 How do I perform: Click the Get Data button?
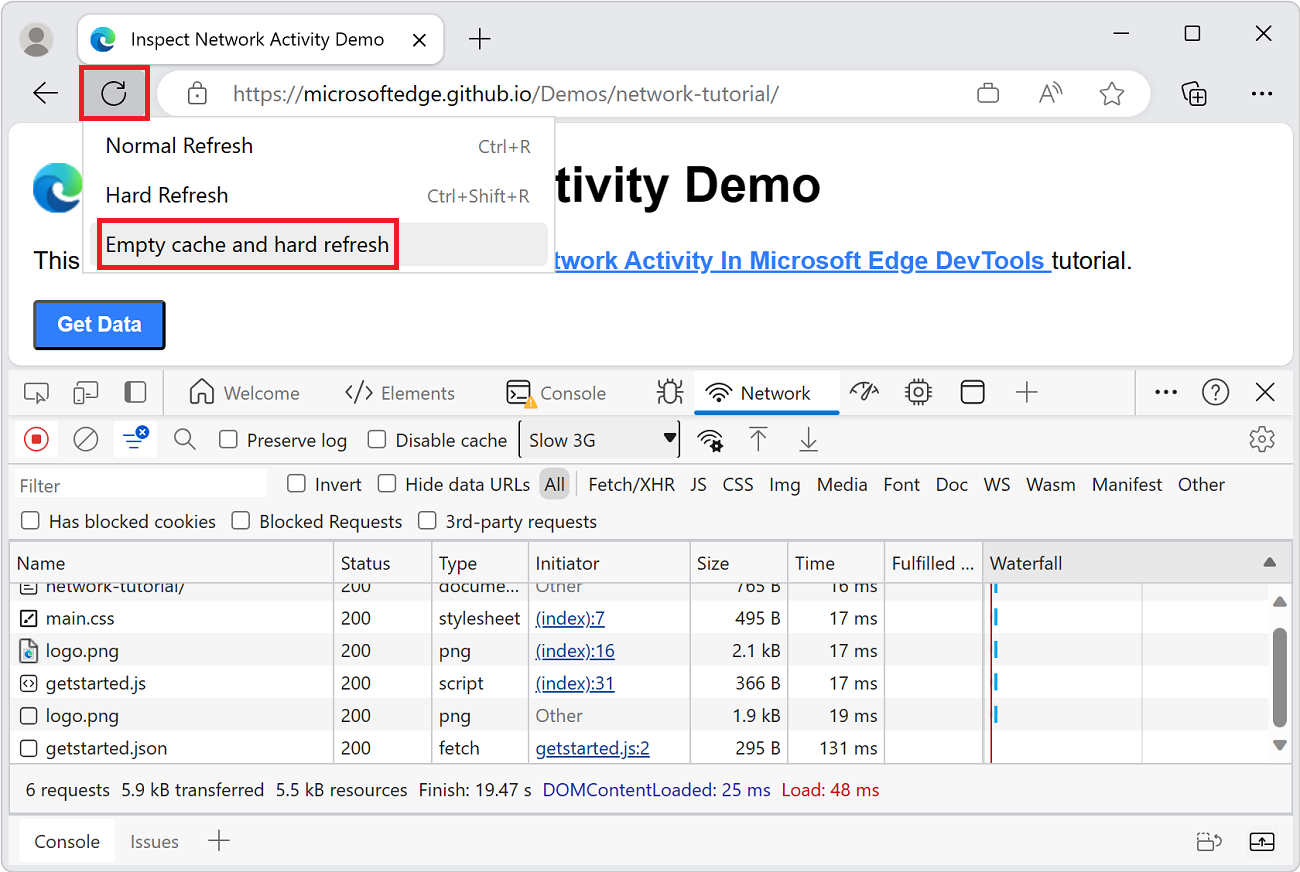point(99,324)
